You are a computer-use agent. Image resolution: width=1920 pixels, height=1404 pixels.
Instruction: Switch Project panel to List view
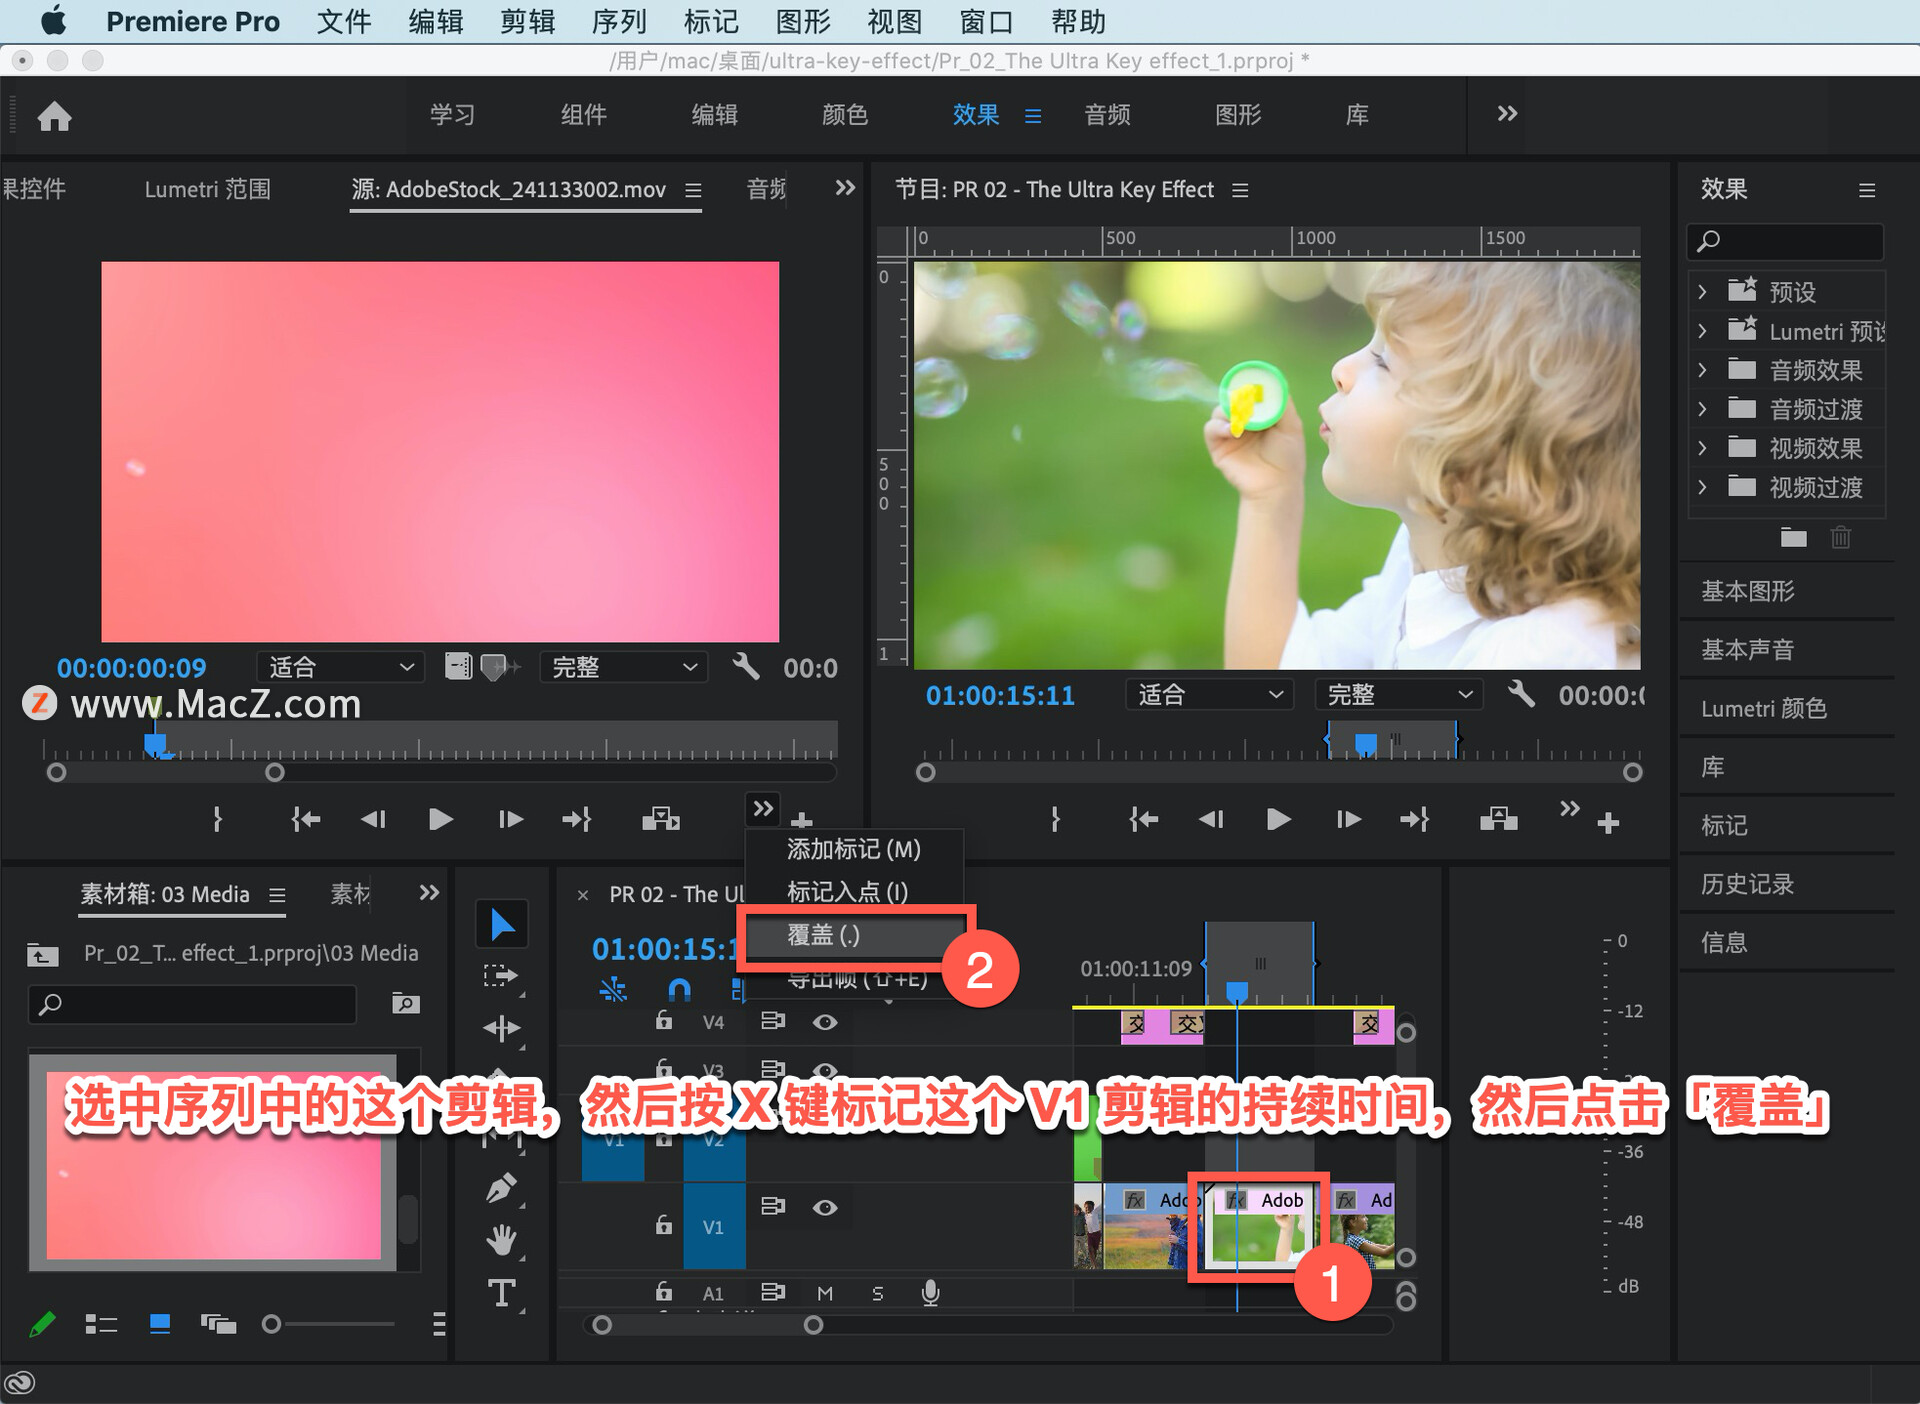(101, 1325)
